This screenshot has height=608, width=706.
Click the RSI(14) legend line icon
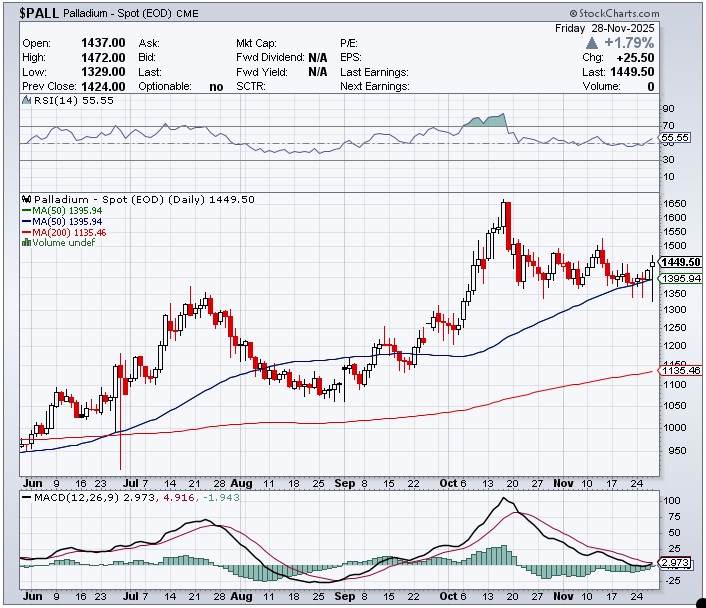[x=26, y=102]
